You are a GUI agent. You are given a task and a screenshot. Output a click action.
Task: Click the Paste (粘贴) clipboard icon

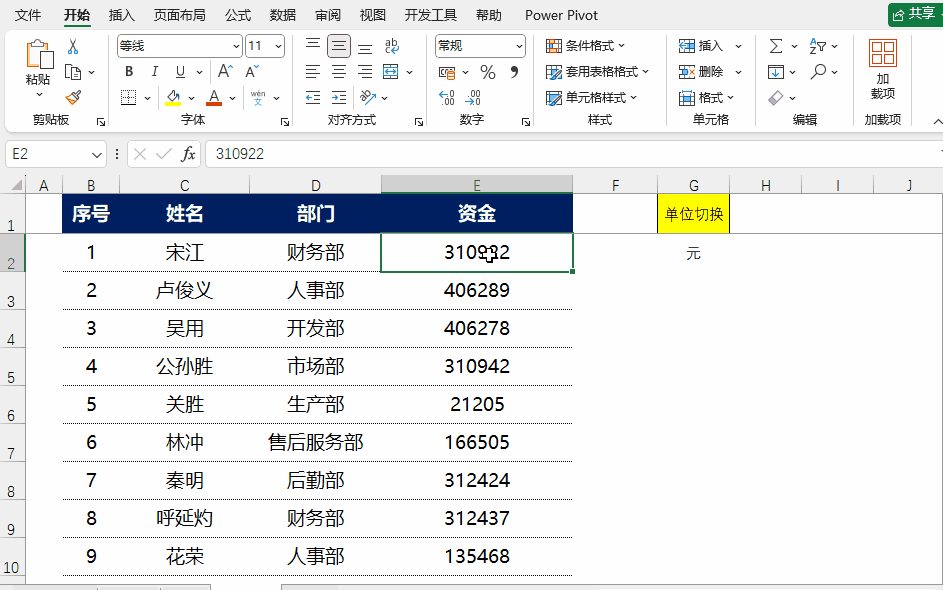click(x=39, y=54)
